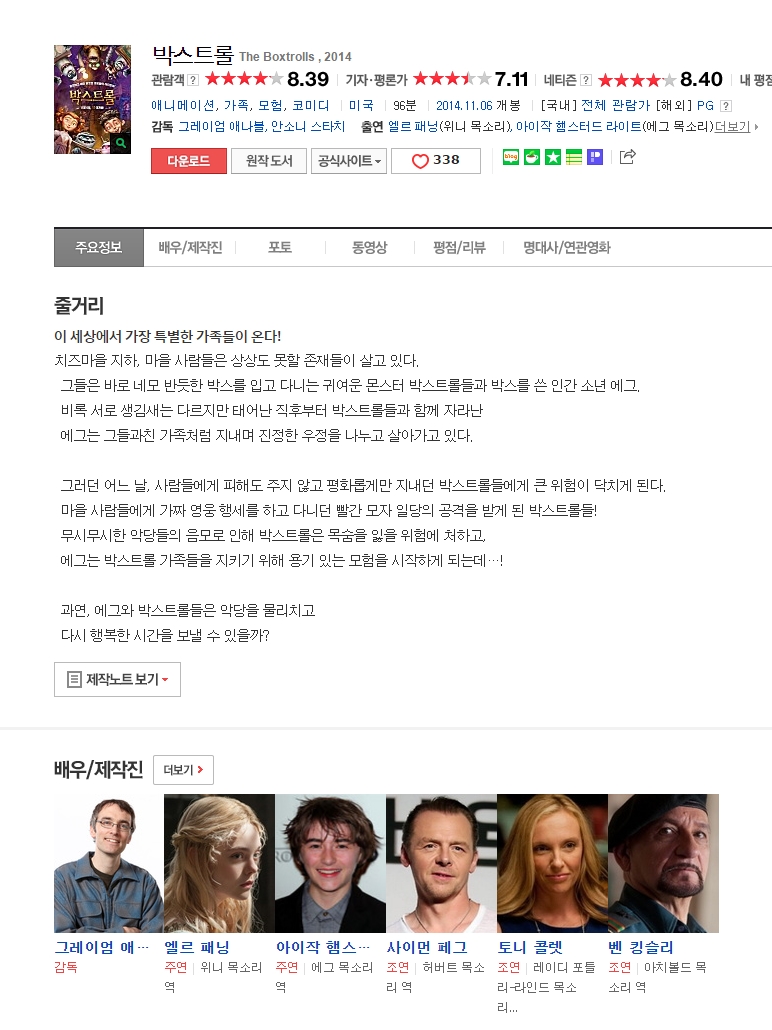Click the blue Polaris P icon

(595, 157)
